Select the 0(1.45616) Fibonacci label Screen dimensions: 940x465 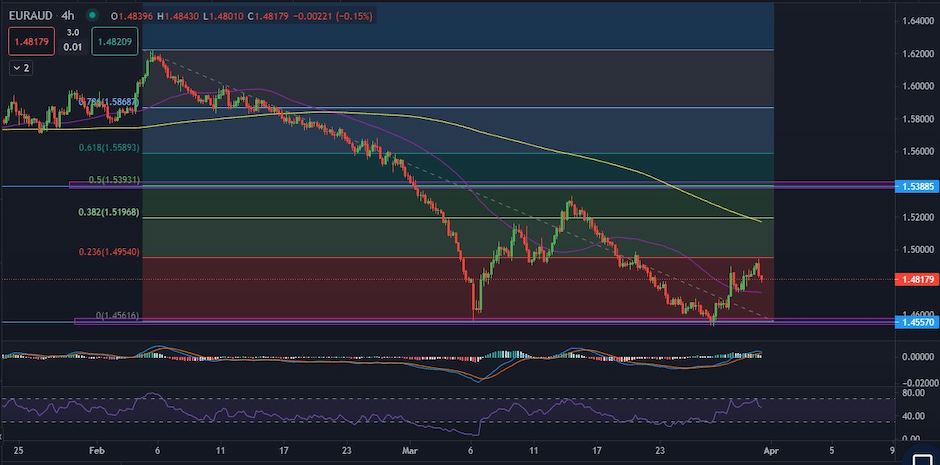pyautogui.click(x=118, y=315)
